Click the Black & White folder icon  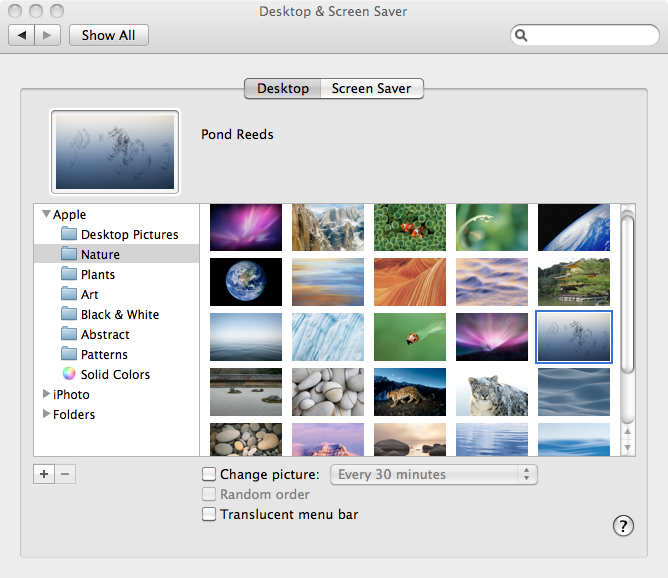[x=69, y=314]
